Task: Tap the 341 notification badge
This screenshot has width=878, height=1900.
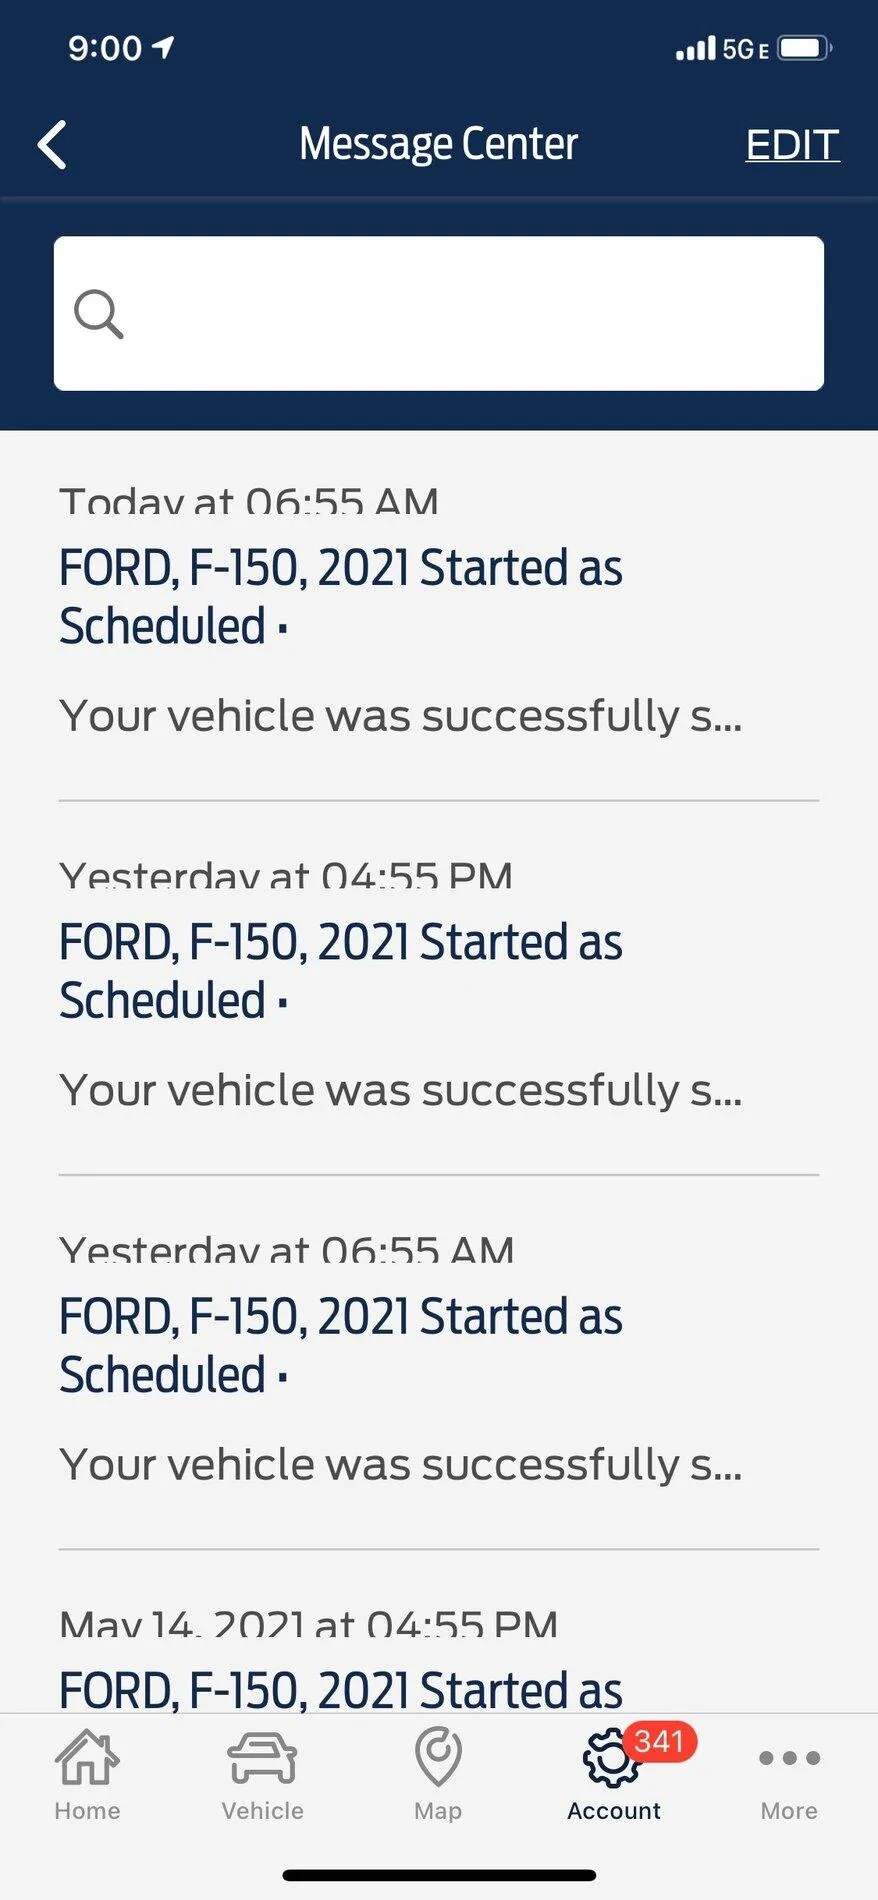Action: point(659,1742)
